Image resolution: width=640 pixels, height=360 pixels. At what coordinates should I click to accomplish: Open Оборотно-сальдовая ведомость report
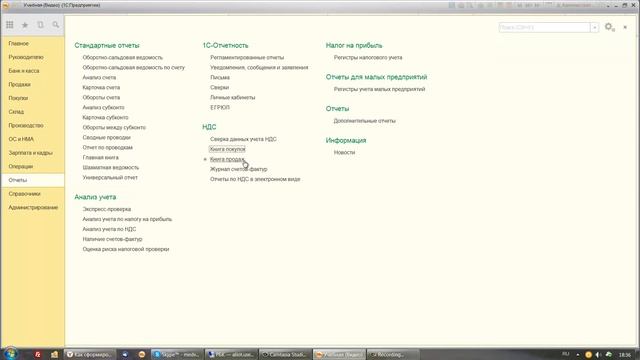pos(122,58)
